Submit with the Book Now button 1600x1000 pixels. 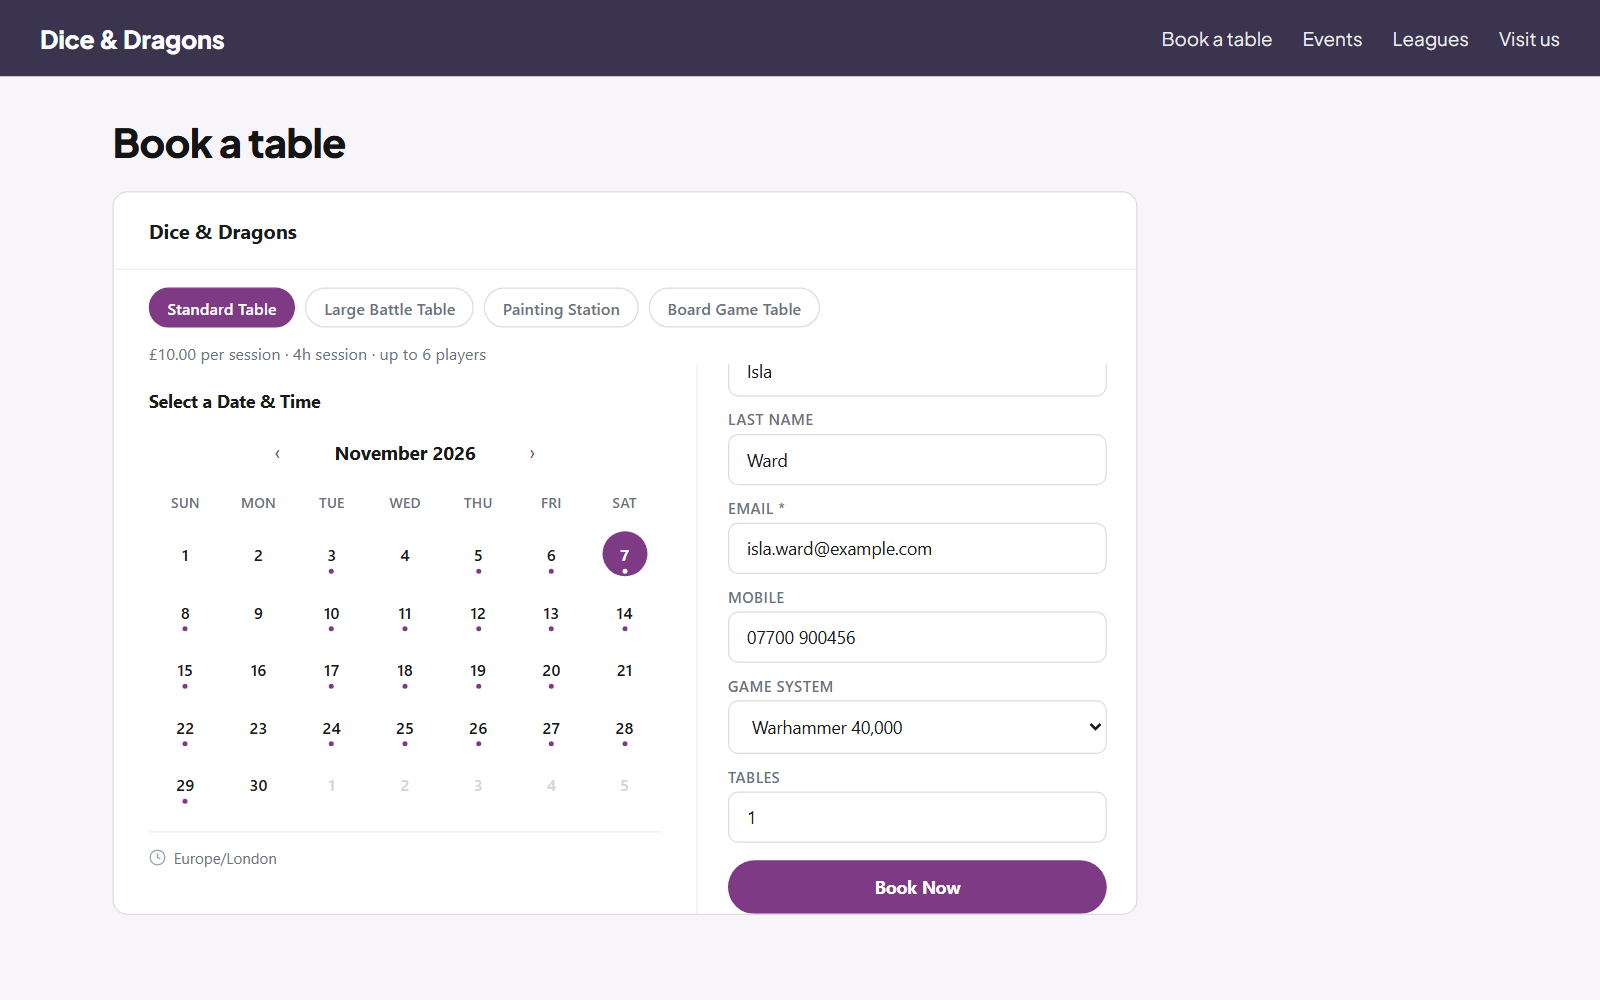[917, 887]
